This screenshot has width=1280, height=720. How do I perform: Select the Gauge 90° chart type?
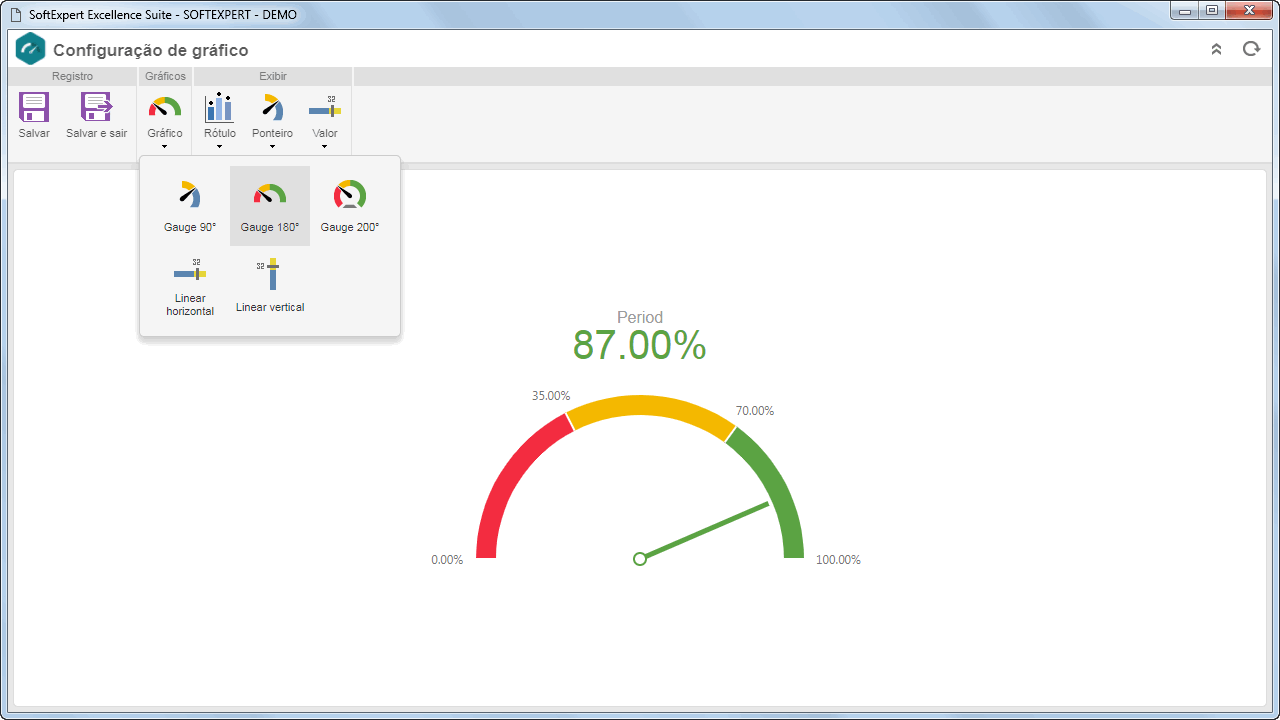pyautogui.click(x=190, y=206)
